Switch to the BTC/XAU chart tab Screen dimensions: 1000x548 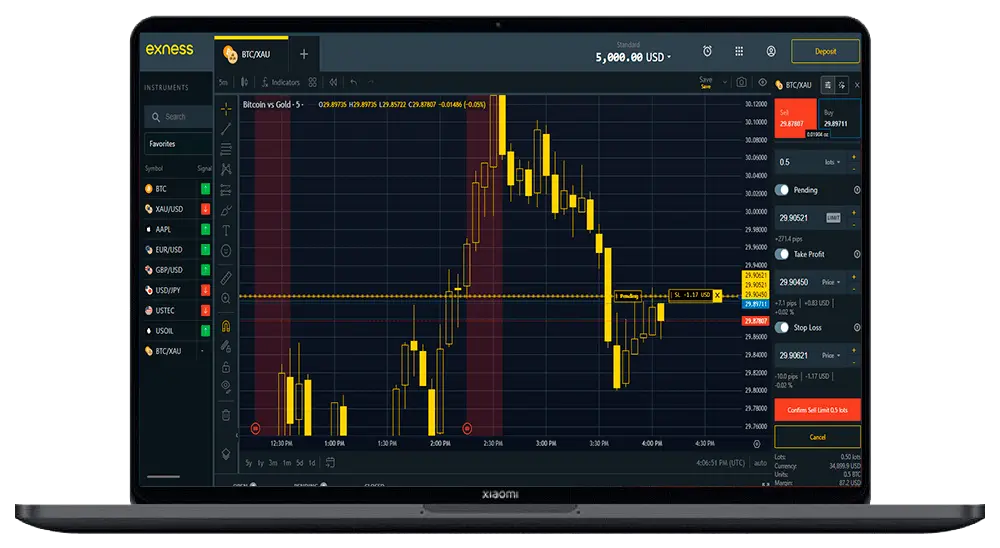point(251,54)
